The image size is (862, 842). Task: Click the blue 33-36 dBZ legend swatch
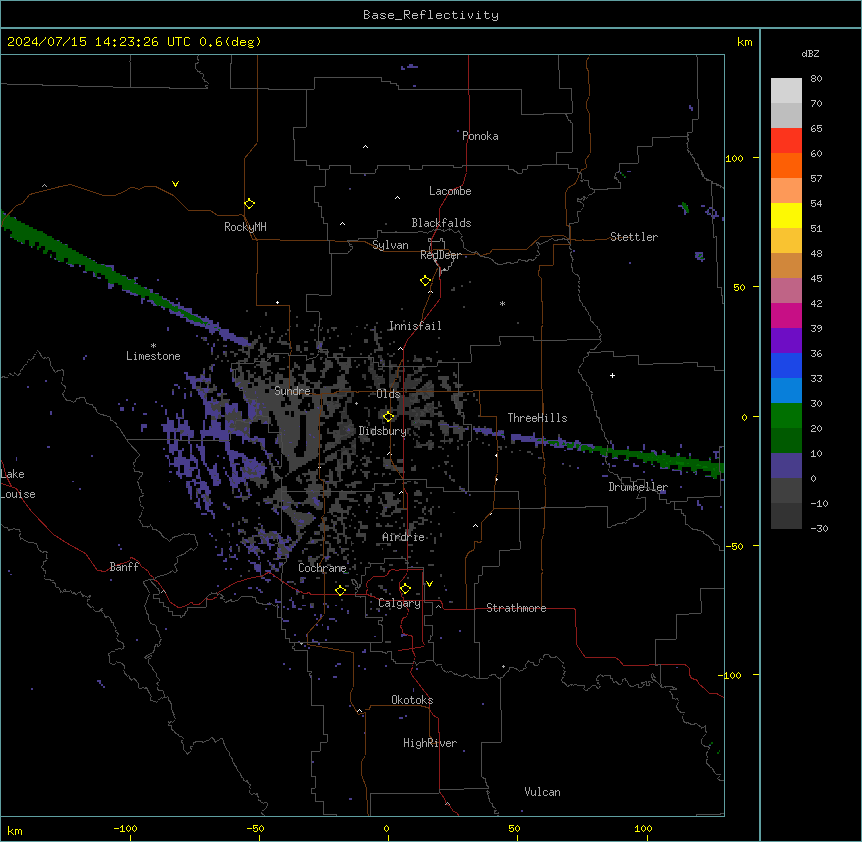click(786, 365)
